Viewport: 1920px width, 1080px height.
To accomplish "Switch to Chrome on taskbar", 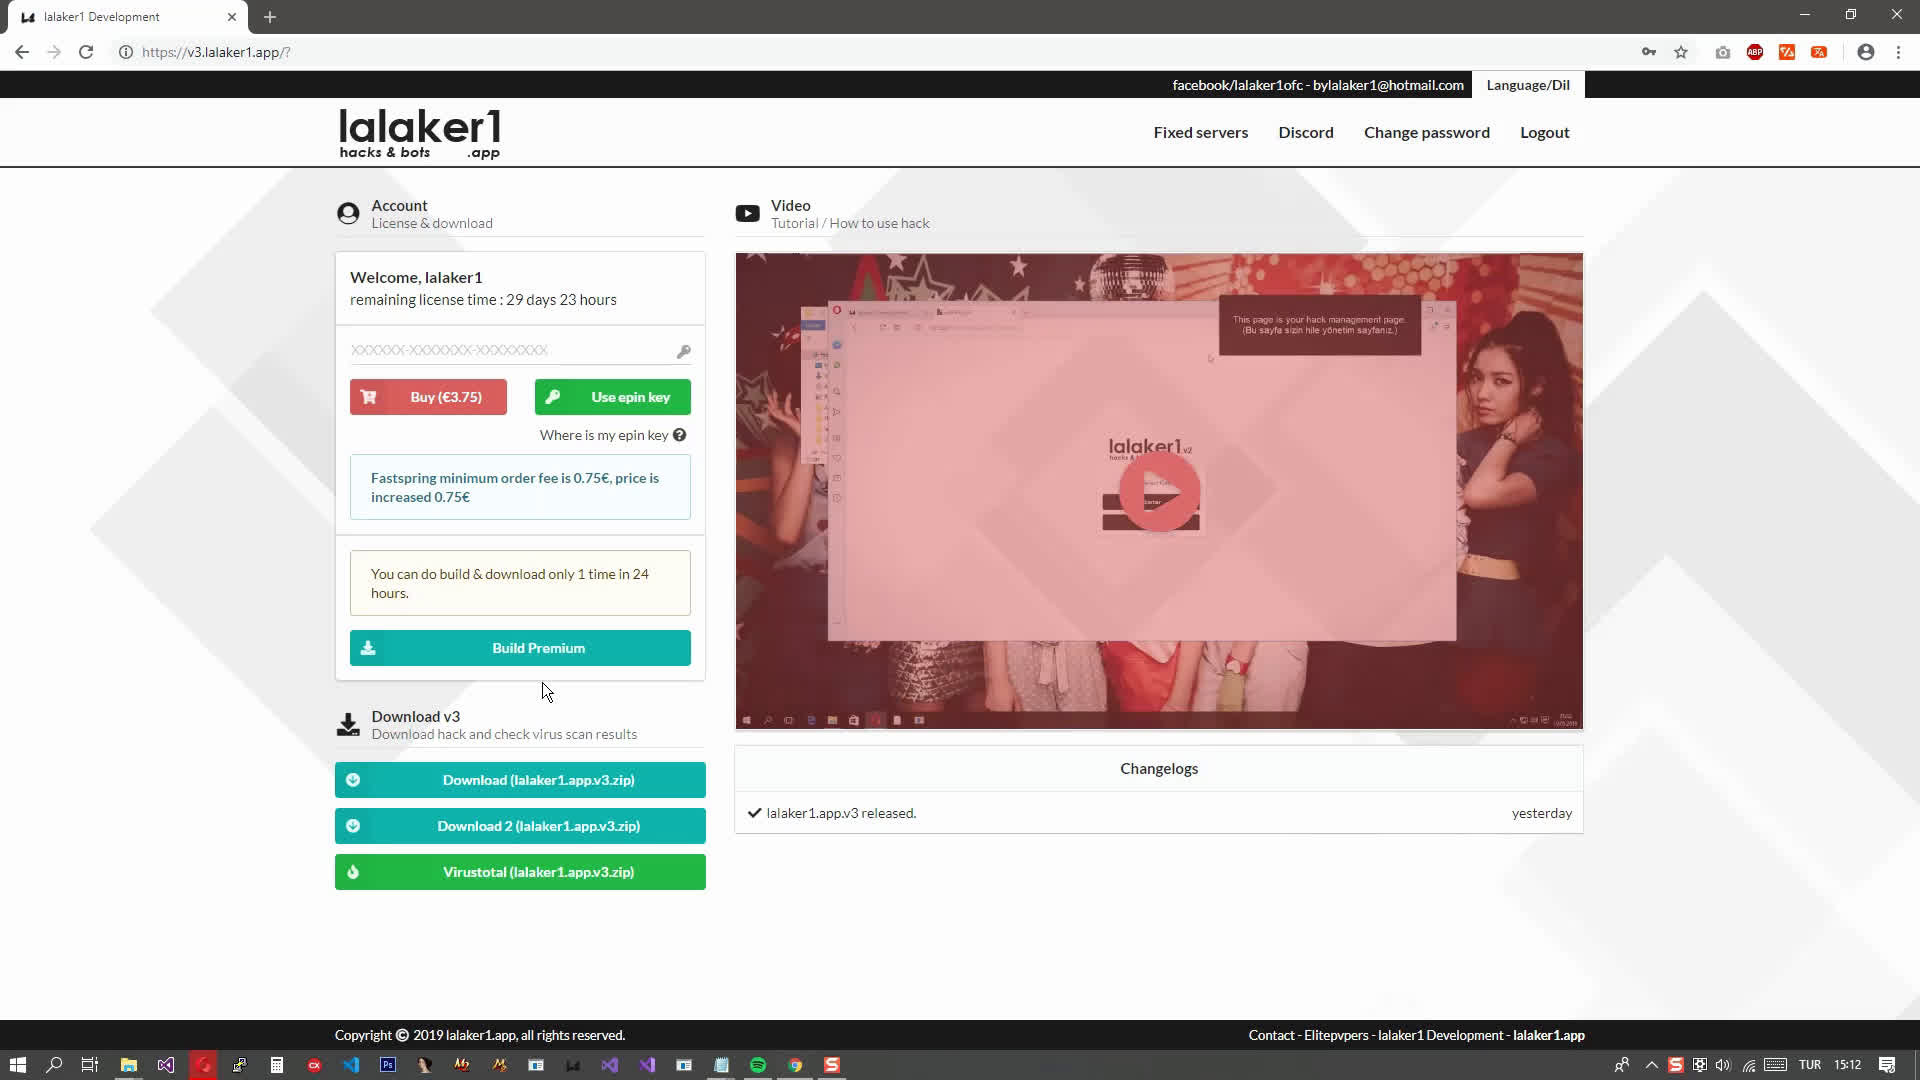I will pyautogui.click(x=795, y=1065).
